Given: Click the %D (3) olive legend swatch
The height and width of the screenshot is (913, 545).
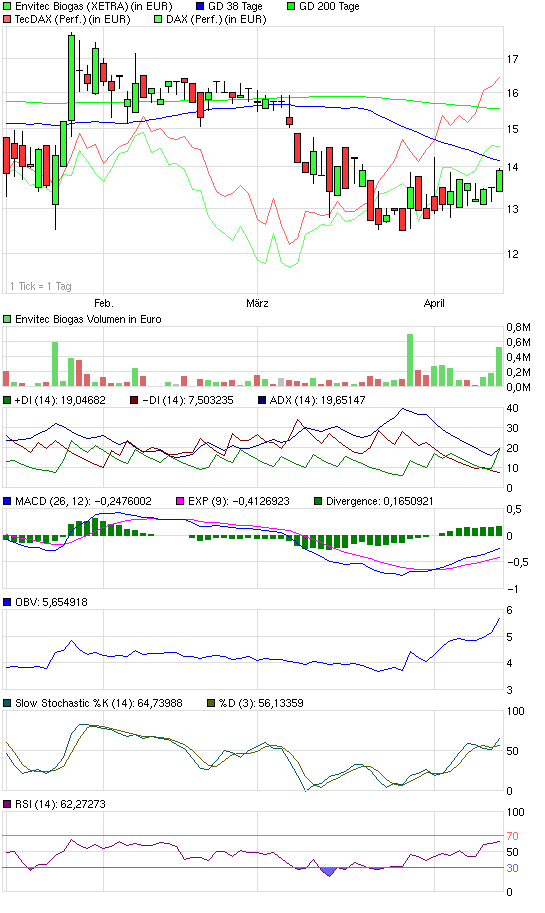Looking at the screenshot, I should coord(211,703).
